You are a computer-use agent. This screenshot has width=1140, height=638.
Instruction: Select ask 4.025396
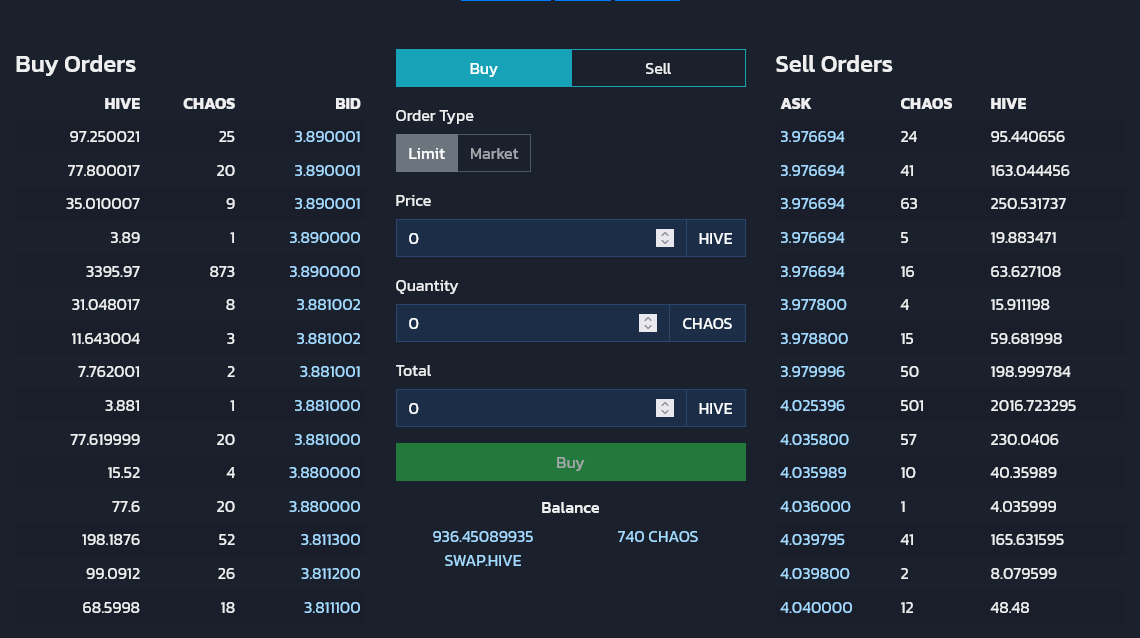812,405
